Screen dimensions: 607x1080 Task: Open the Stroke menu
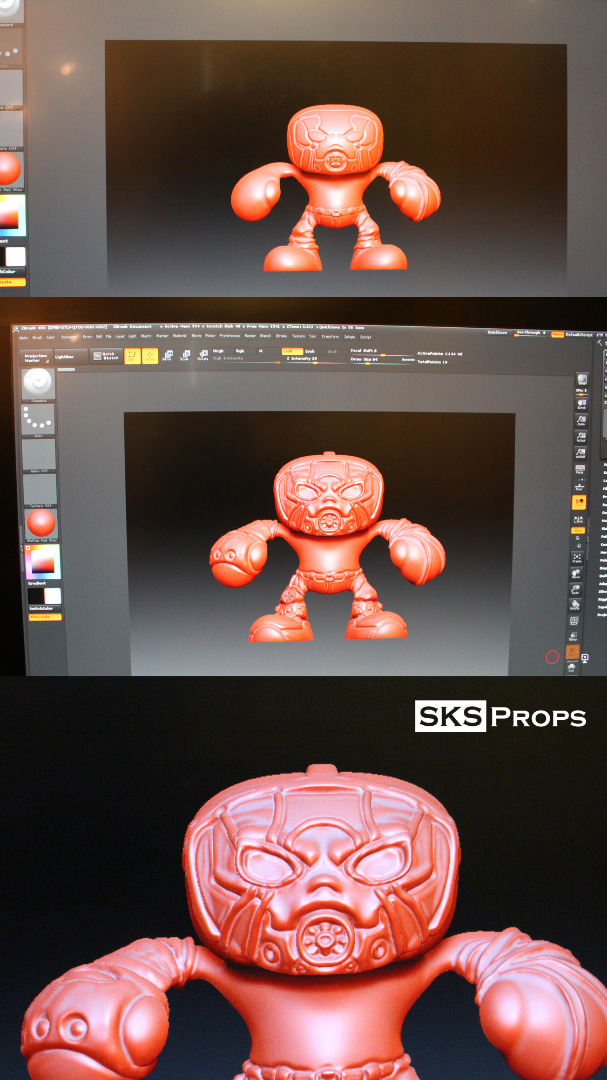280,336
